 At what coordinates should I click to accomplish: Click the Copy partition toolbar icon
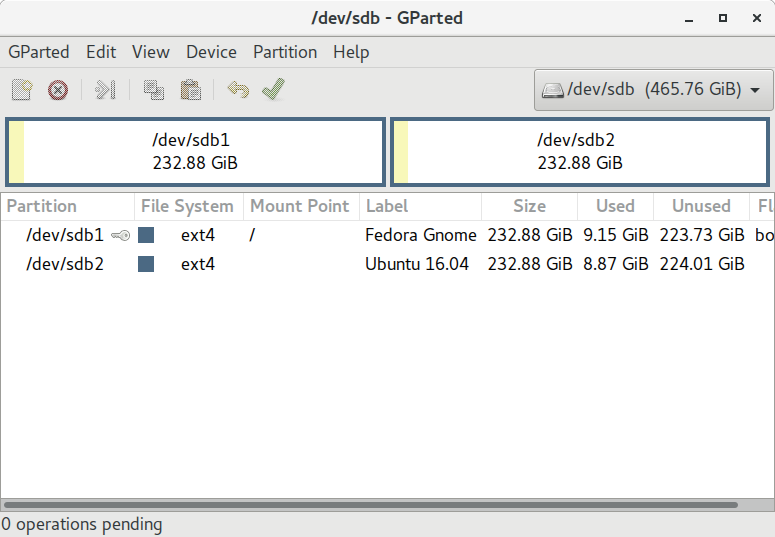pyautogui.click(x=153, y=90)
